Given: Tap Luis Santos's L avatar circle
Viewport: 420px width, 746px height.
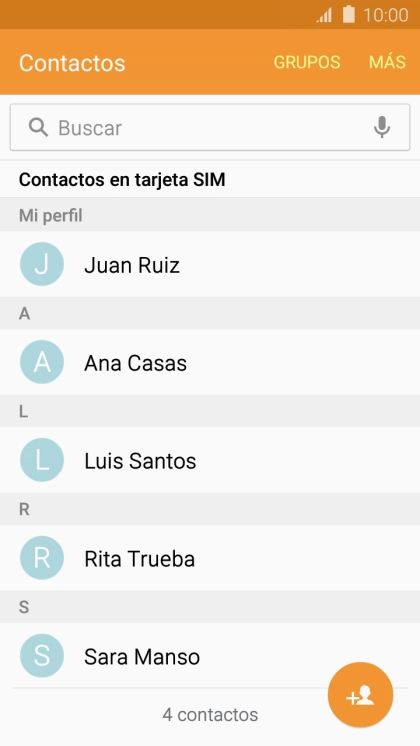Looking at the screenshot, I should coord(42,460).
